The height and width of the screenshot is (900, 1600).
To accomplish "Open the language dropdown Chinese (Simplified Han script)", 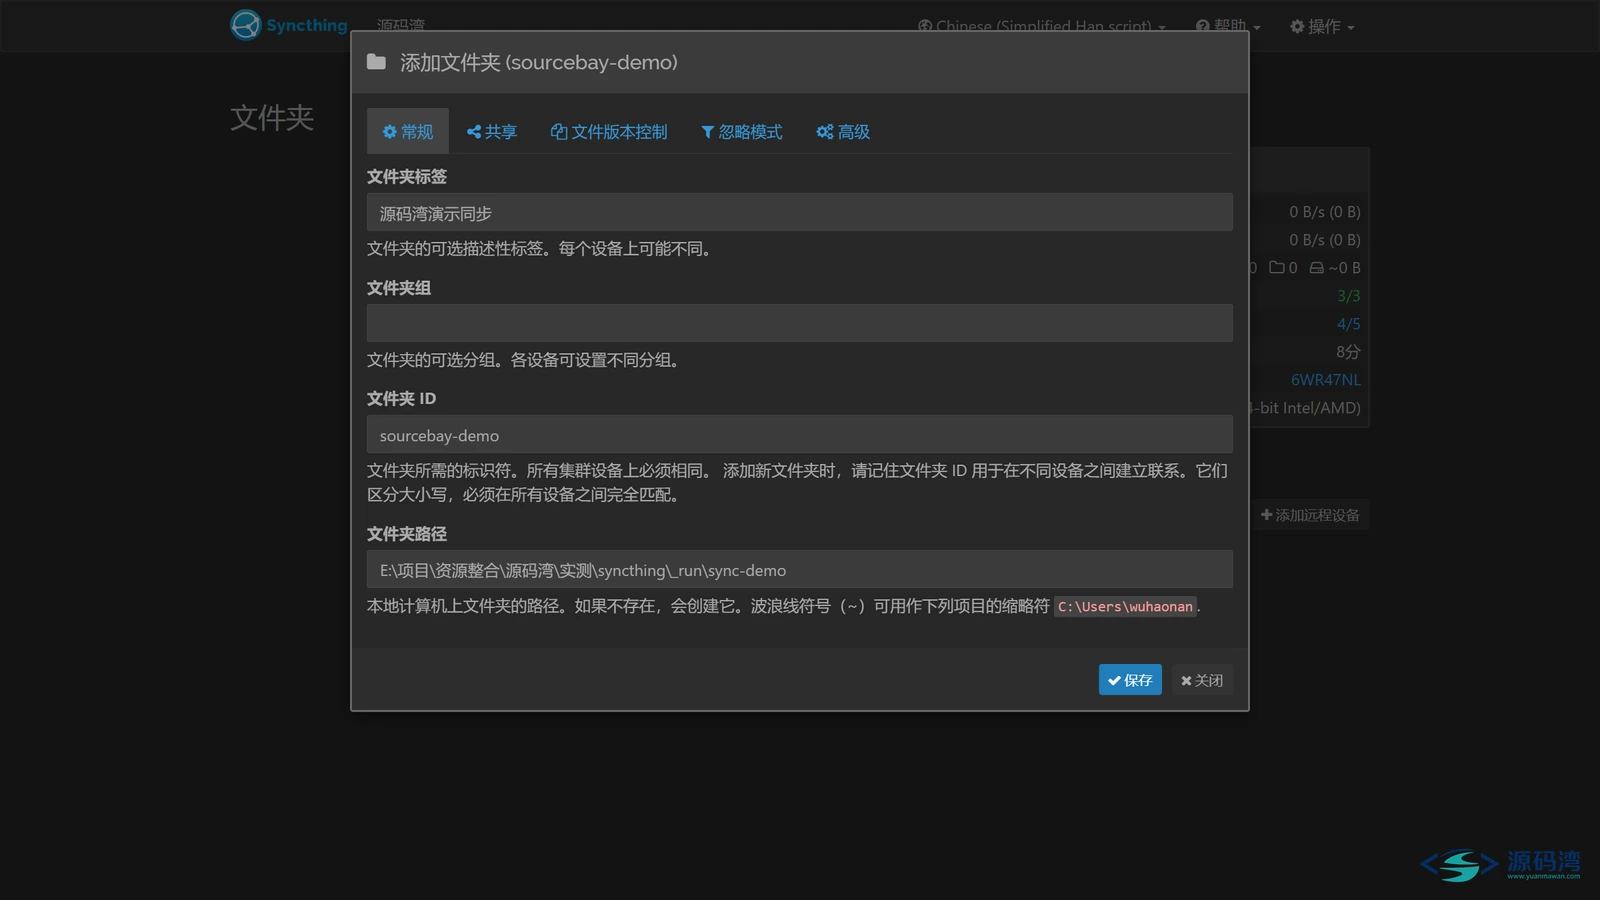I will pos(1042,27).
